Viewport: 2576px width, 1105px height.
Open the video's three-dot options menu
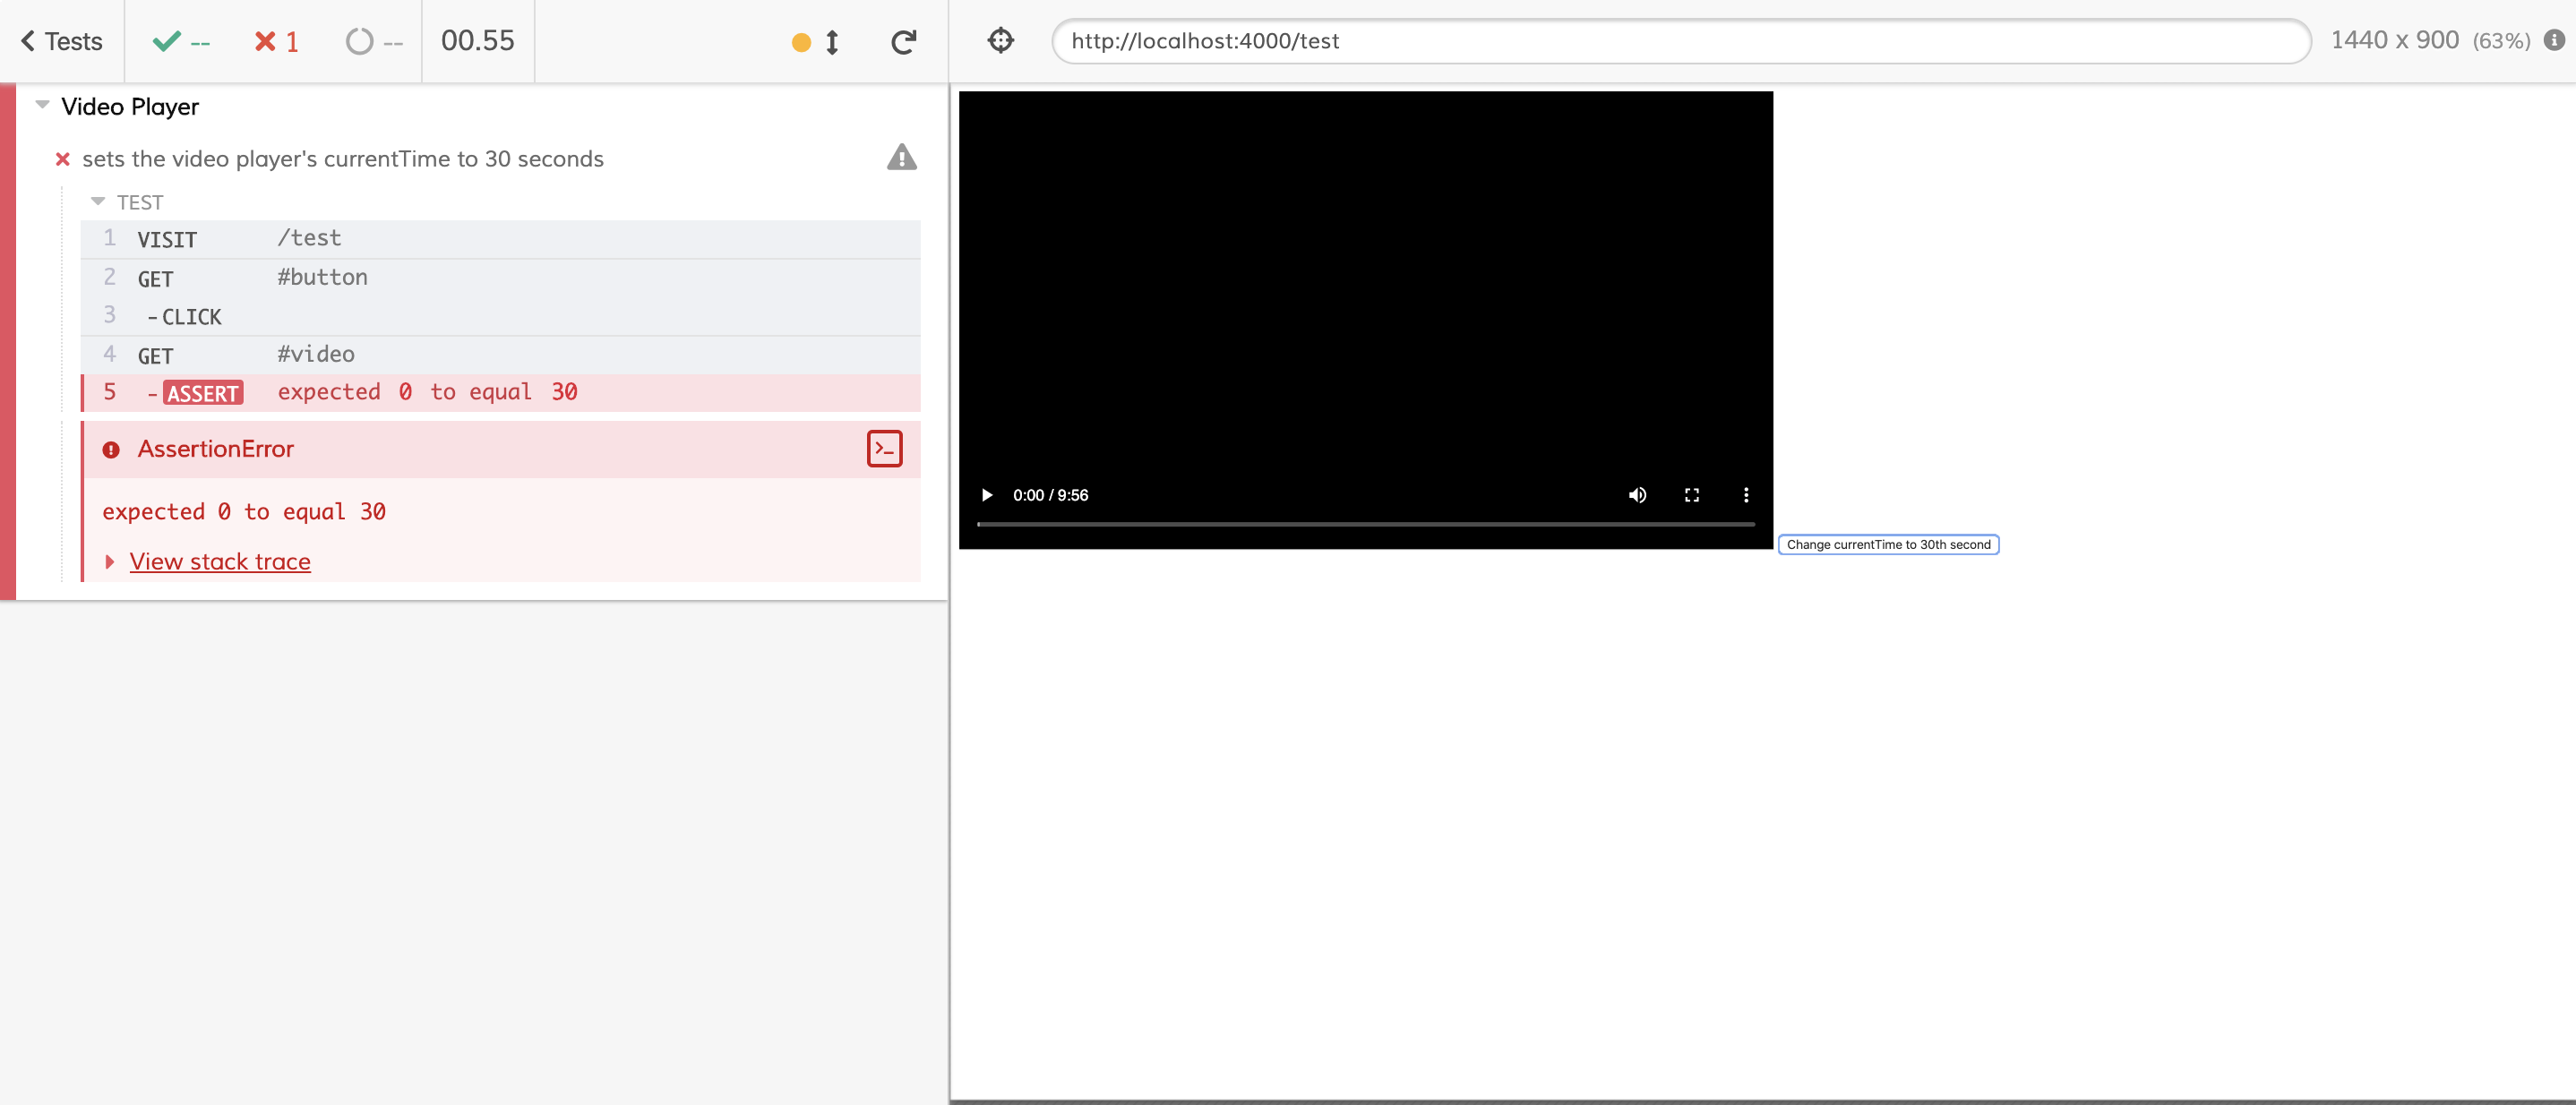(x=1746, y=494)
